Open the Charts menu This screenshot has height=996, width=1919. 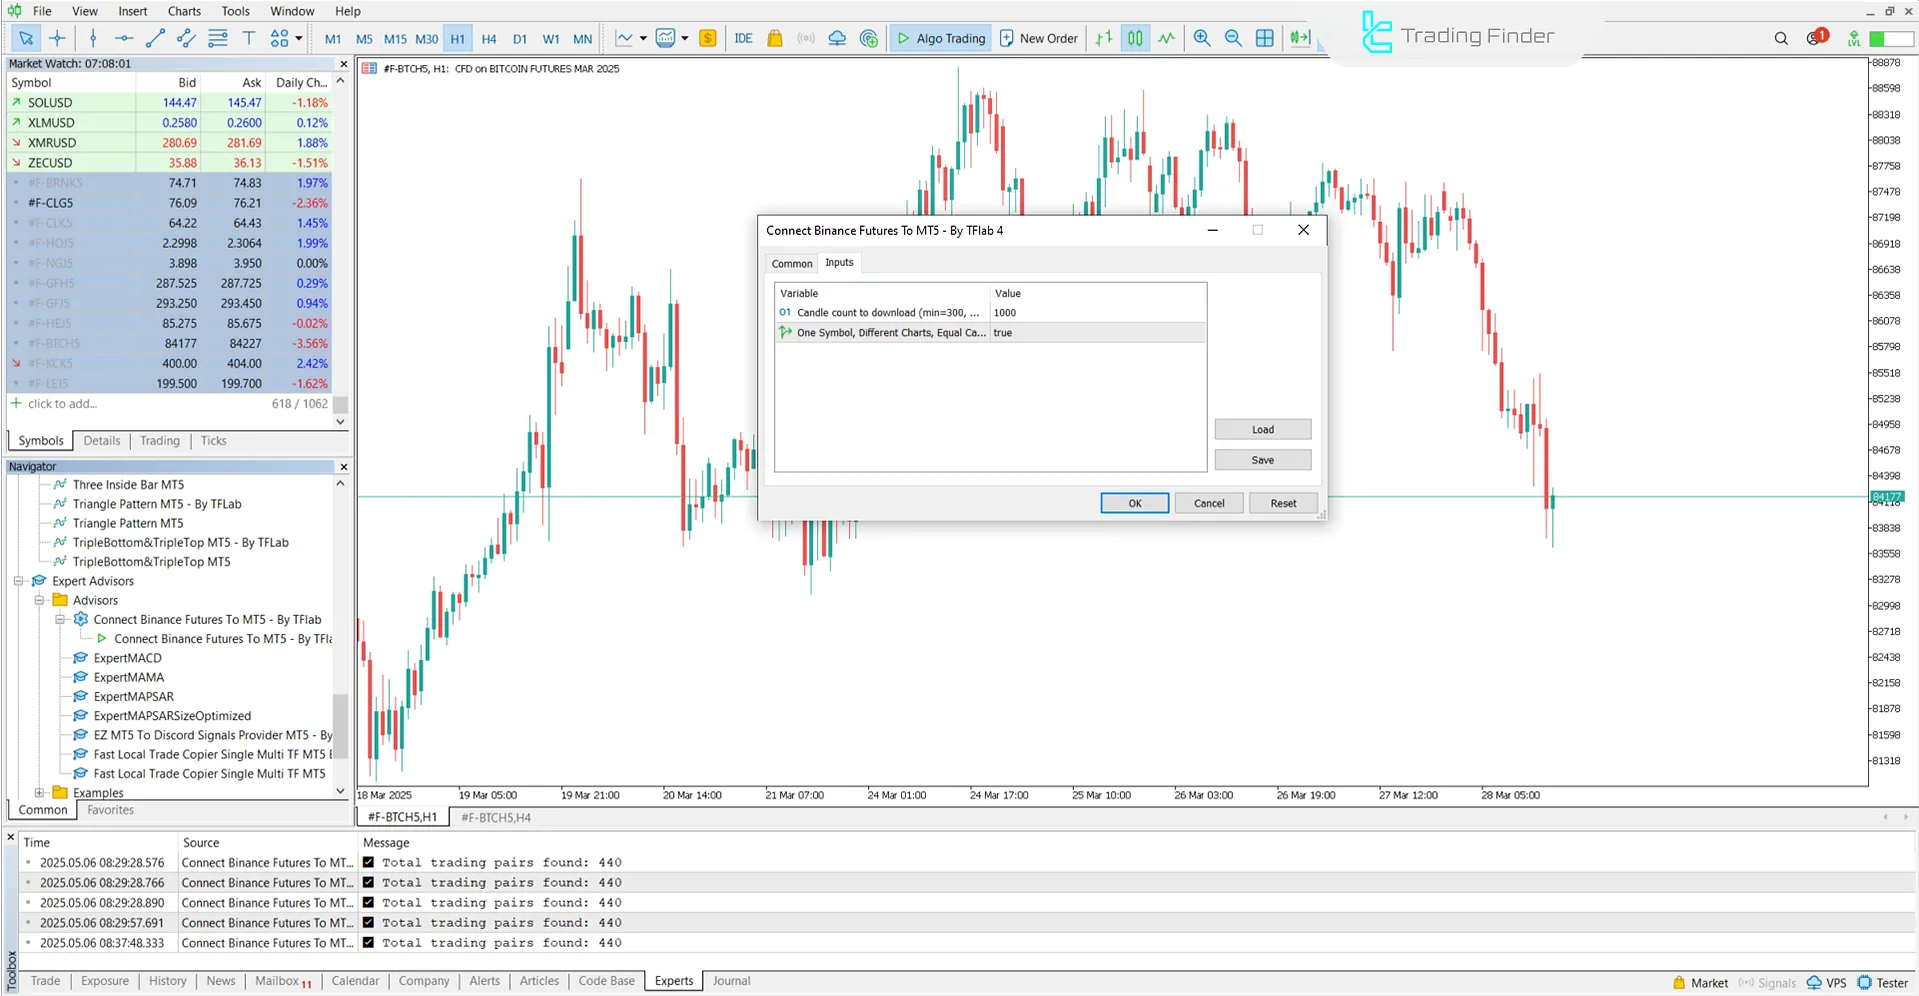point(183,11)
